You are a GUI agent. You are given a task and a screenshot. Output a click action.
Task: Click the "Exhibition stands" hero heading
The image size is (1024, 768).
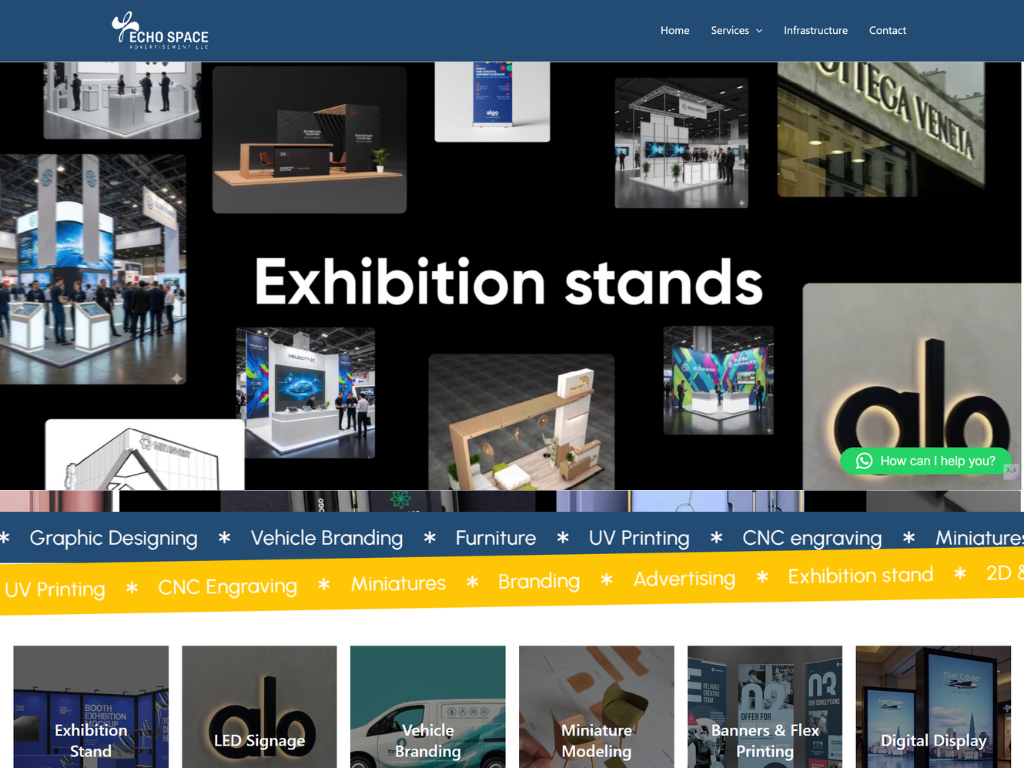(x=508, y=282)
